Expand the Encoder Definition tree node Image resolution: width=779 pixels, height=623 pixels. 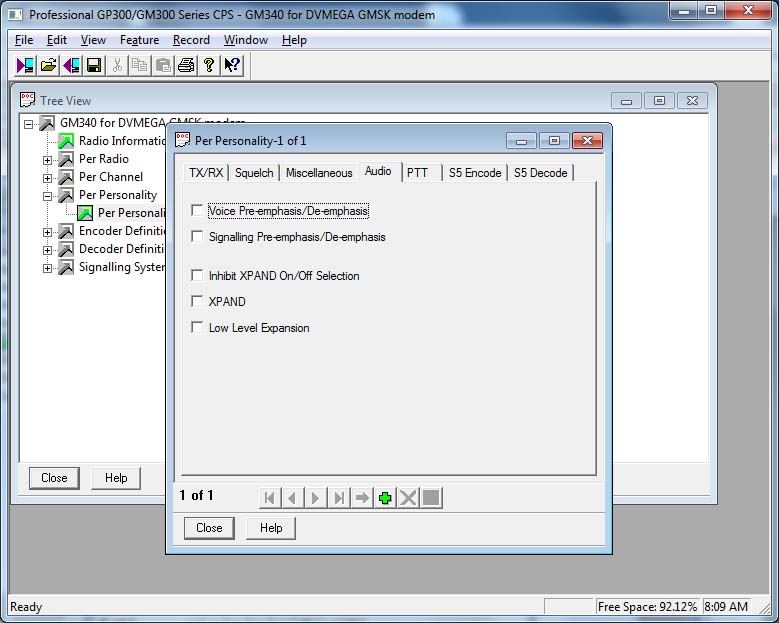coord(48,232)
